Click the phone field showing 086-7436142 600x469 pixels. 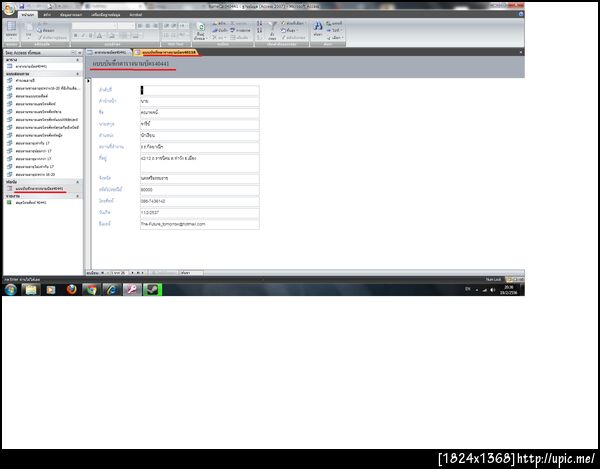(x=199, y=201)
